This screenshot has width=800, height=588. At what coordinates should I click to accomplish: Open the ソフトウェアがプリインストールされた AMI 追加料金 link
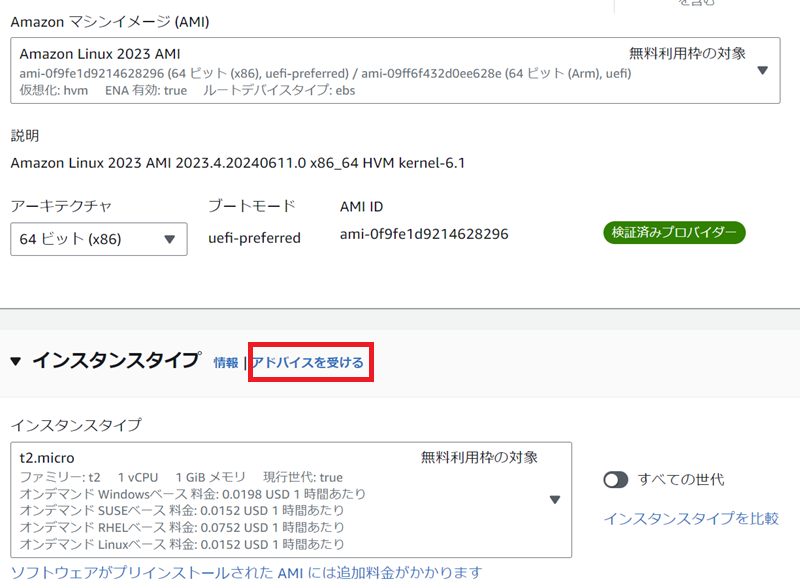(x=246, y=573)
